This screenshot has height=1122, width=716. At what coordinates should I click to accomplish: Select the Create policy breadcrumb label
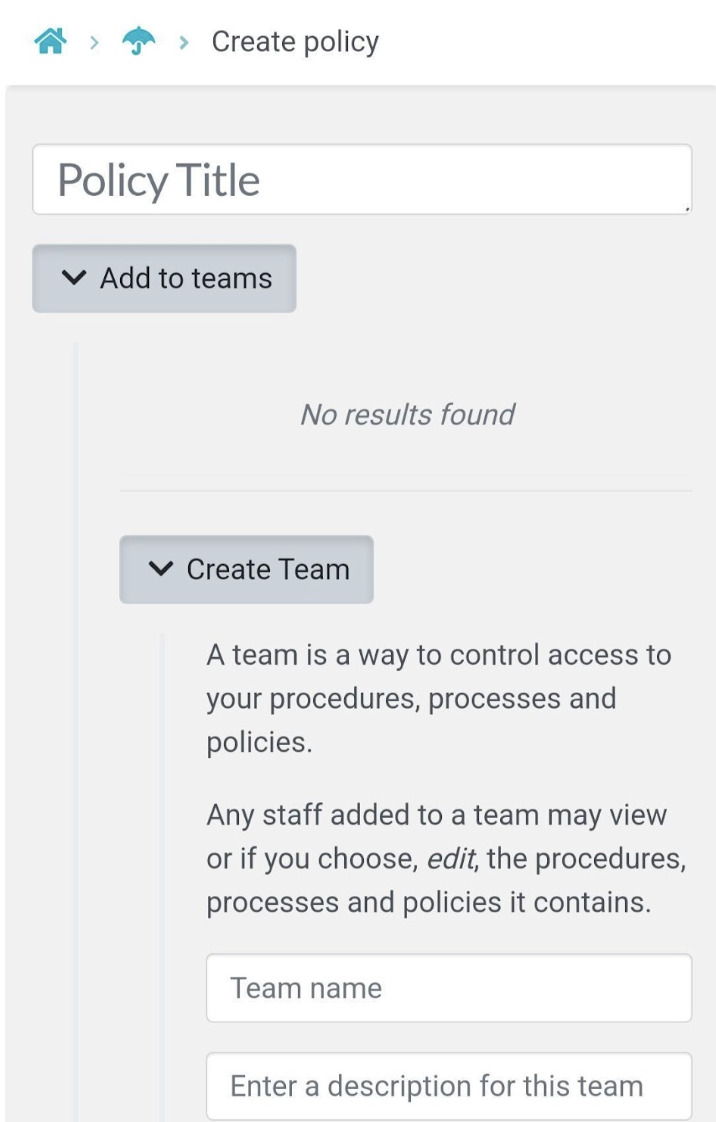click(295, 43)
